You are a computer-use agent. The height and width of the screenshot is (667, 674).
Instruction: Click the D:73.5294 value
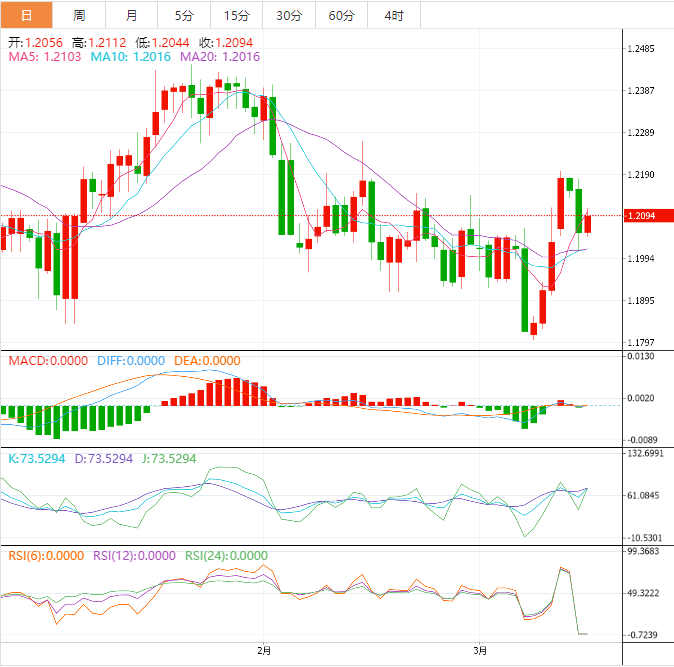pyautogui.click(x=104, y=459)
